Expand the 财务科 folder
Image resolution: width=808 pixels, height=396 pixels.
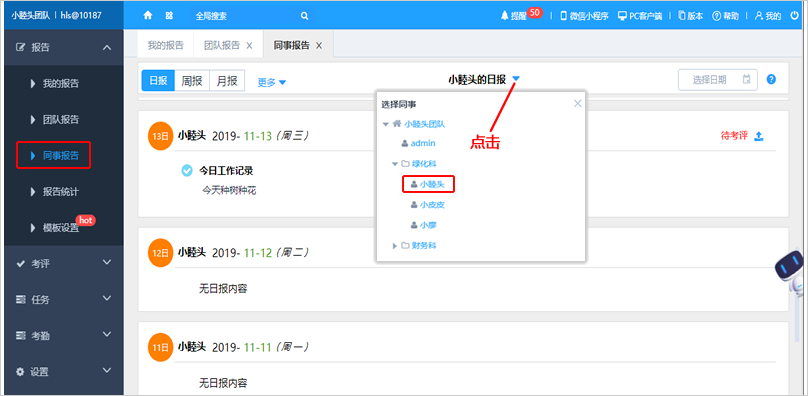click(x=395, y=246)
